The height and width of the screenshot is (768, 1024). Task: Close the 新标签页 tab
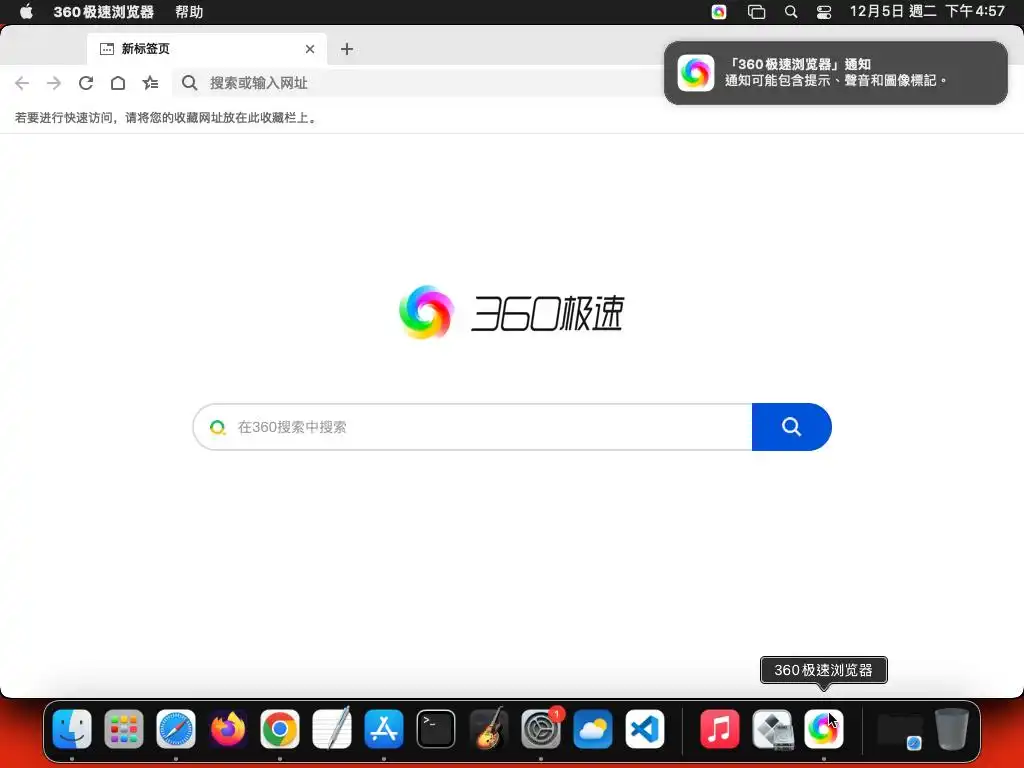coord(310,49)
